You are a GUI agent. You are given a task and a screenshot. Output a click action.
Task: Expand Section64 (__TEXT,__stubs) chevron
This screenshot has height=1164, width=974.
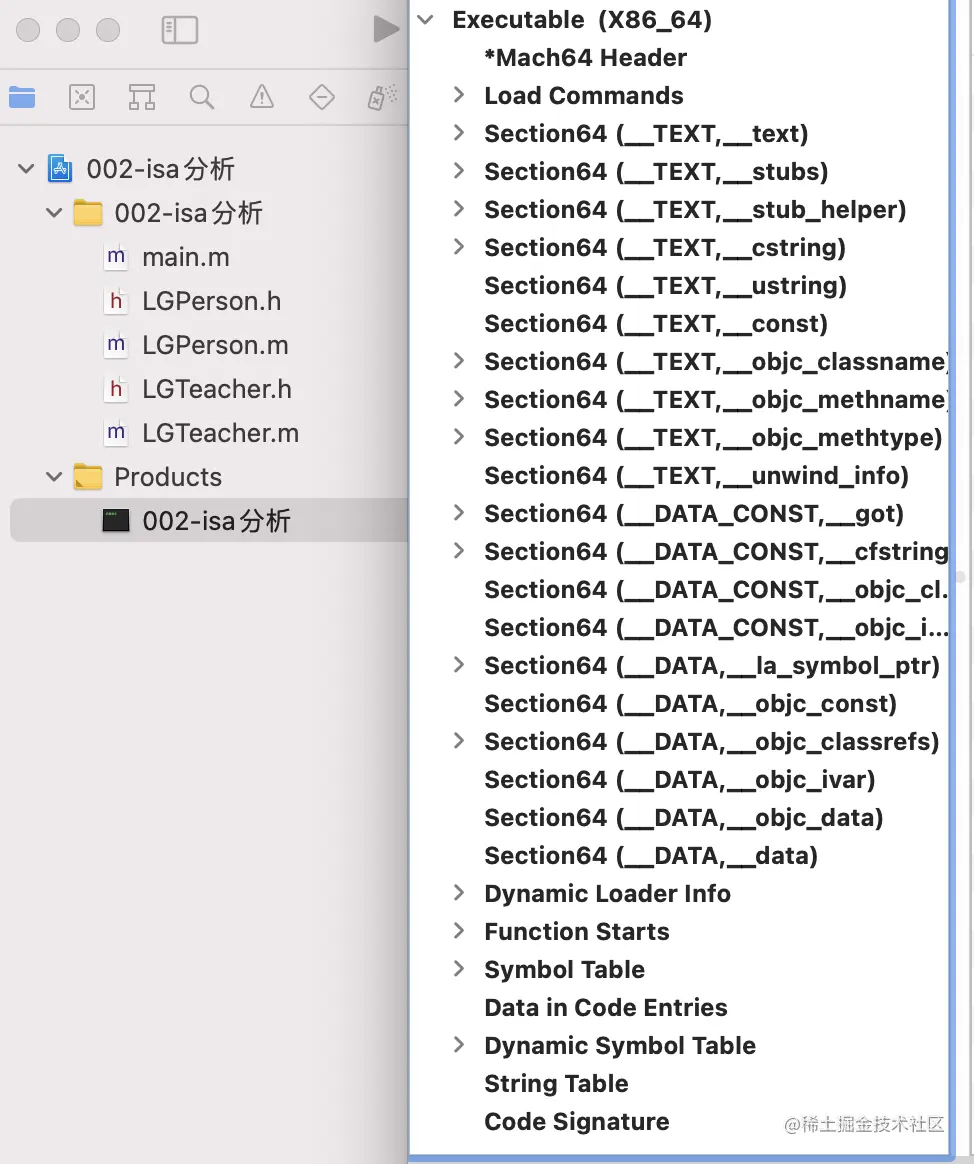pyautogui.click(x=459, y=171)
